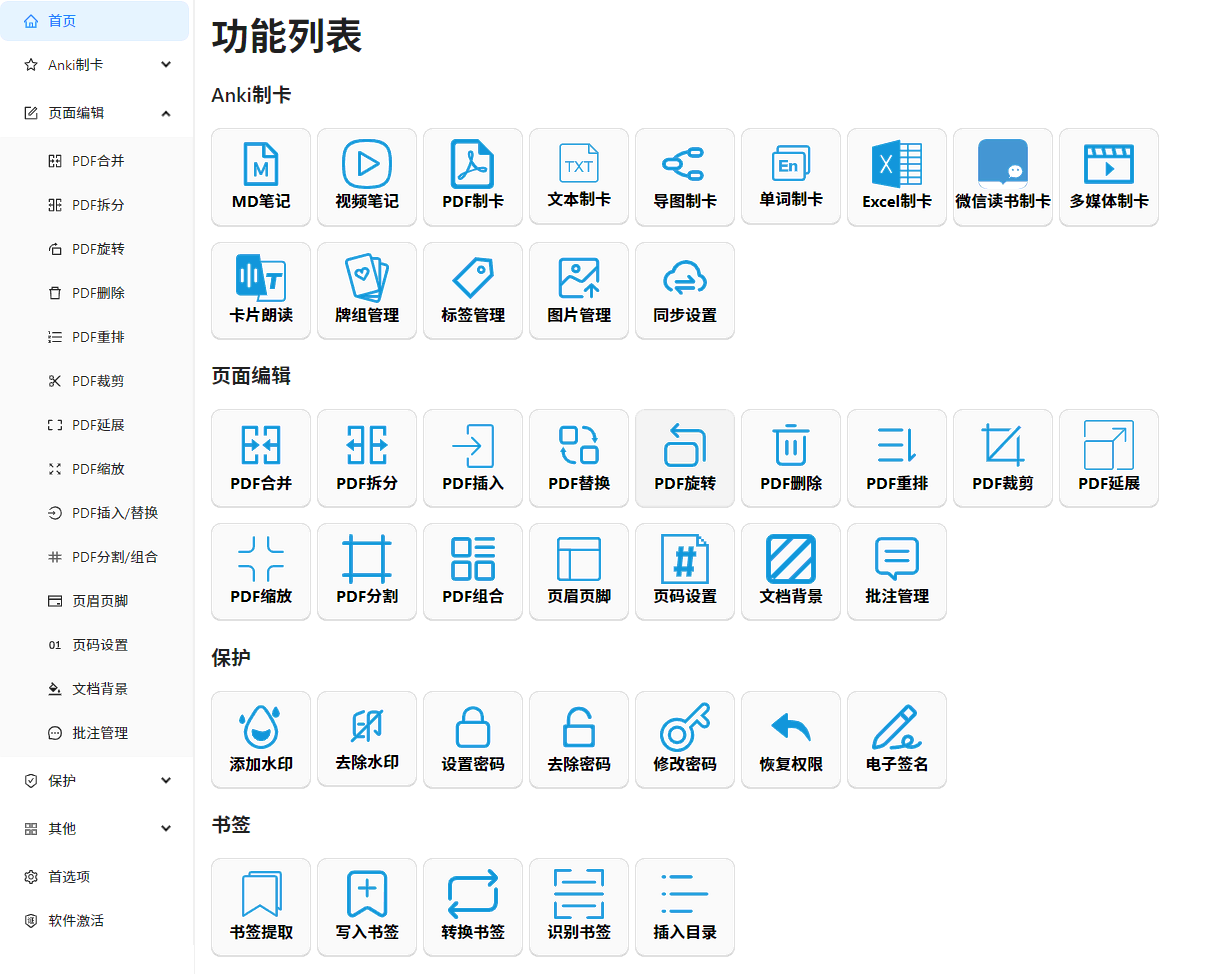Screen dimensions: 1226x974
Task: Click the PDF旋转 tile in 页面编辑
Action: (x=685, y=458)
